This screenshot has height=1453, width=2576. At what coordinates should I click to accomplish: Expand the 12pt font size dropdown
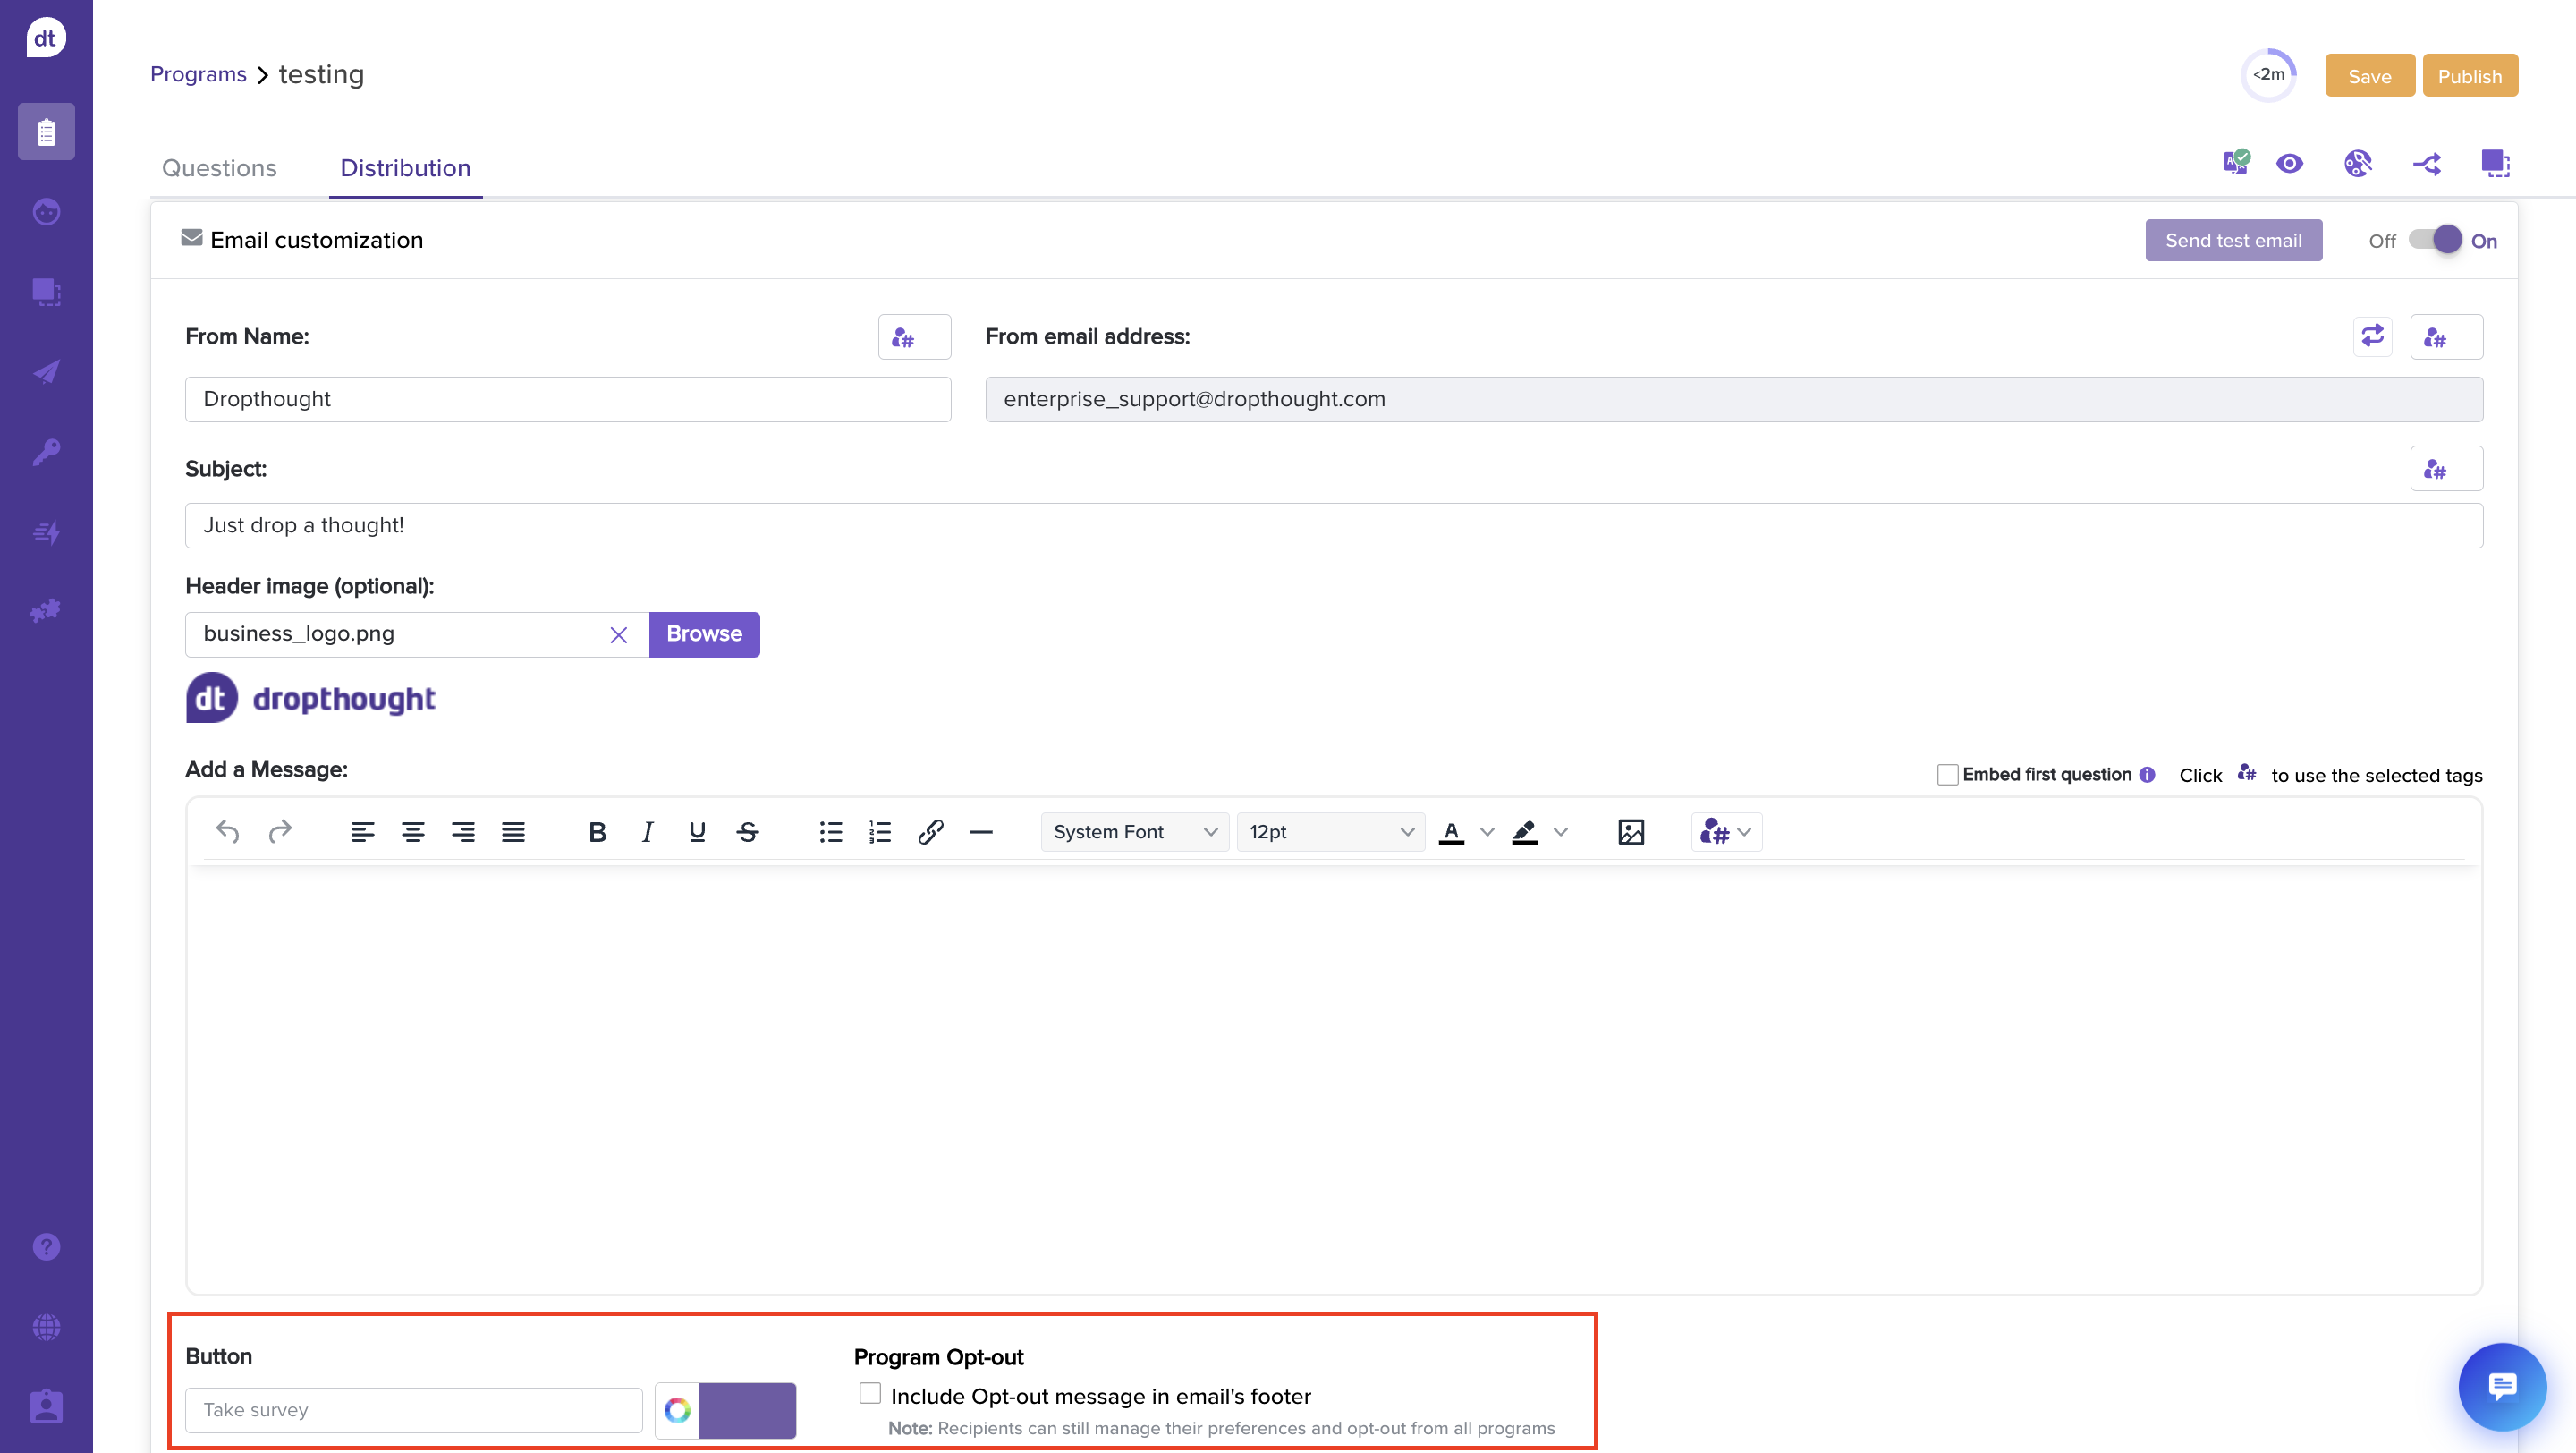click(x=1330, y=832)
